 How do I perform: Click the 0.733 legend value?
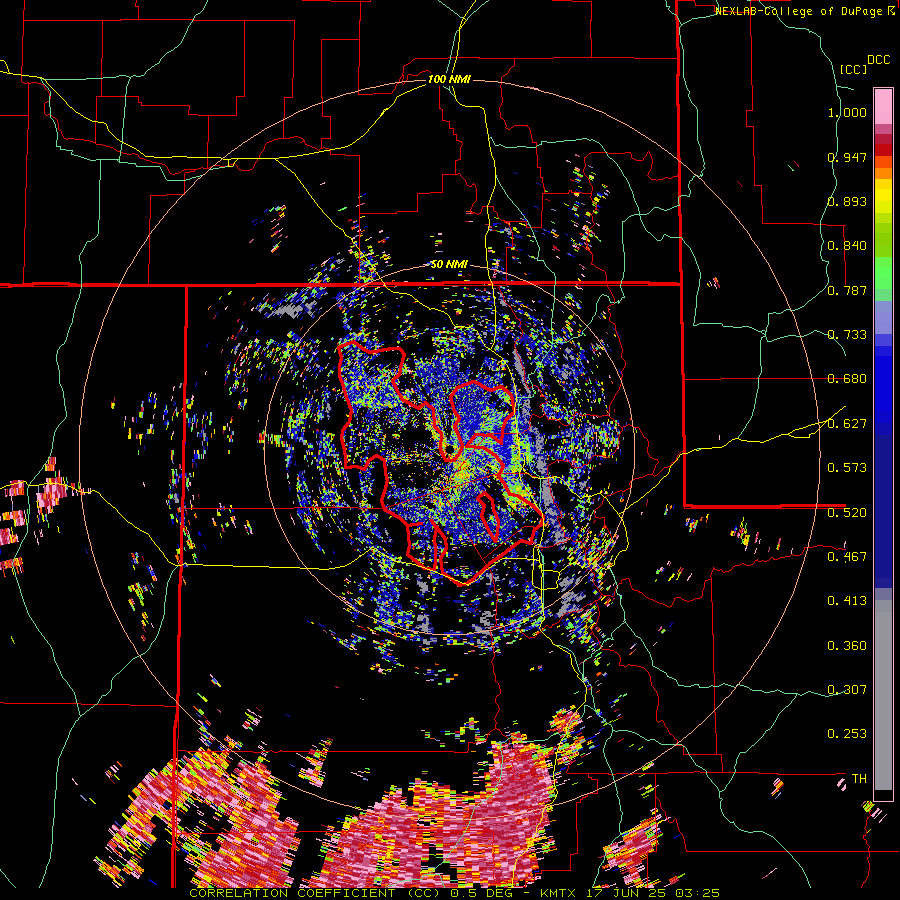pos(847,335)
